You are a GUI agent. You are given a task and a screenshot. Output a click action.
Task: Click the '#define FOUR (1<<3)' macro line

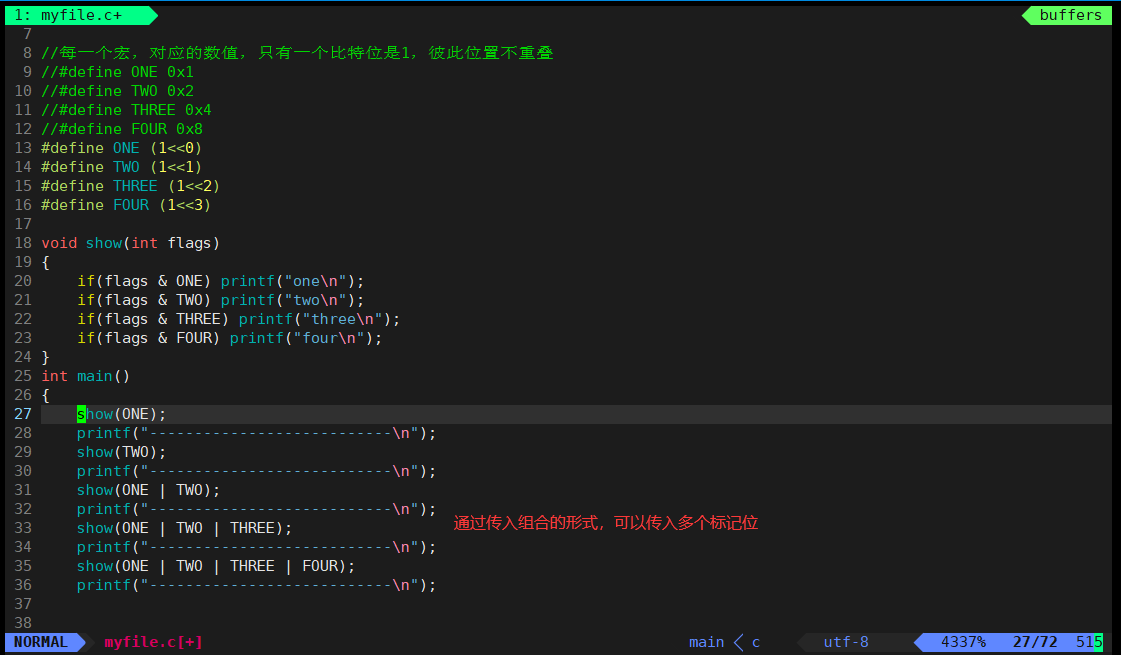(126, 204)
